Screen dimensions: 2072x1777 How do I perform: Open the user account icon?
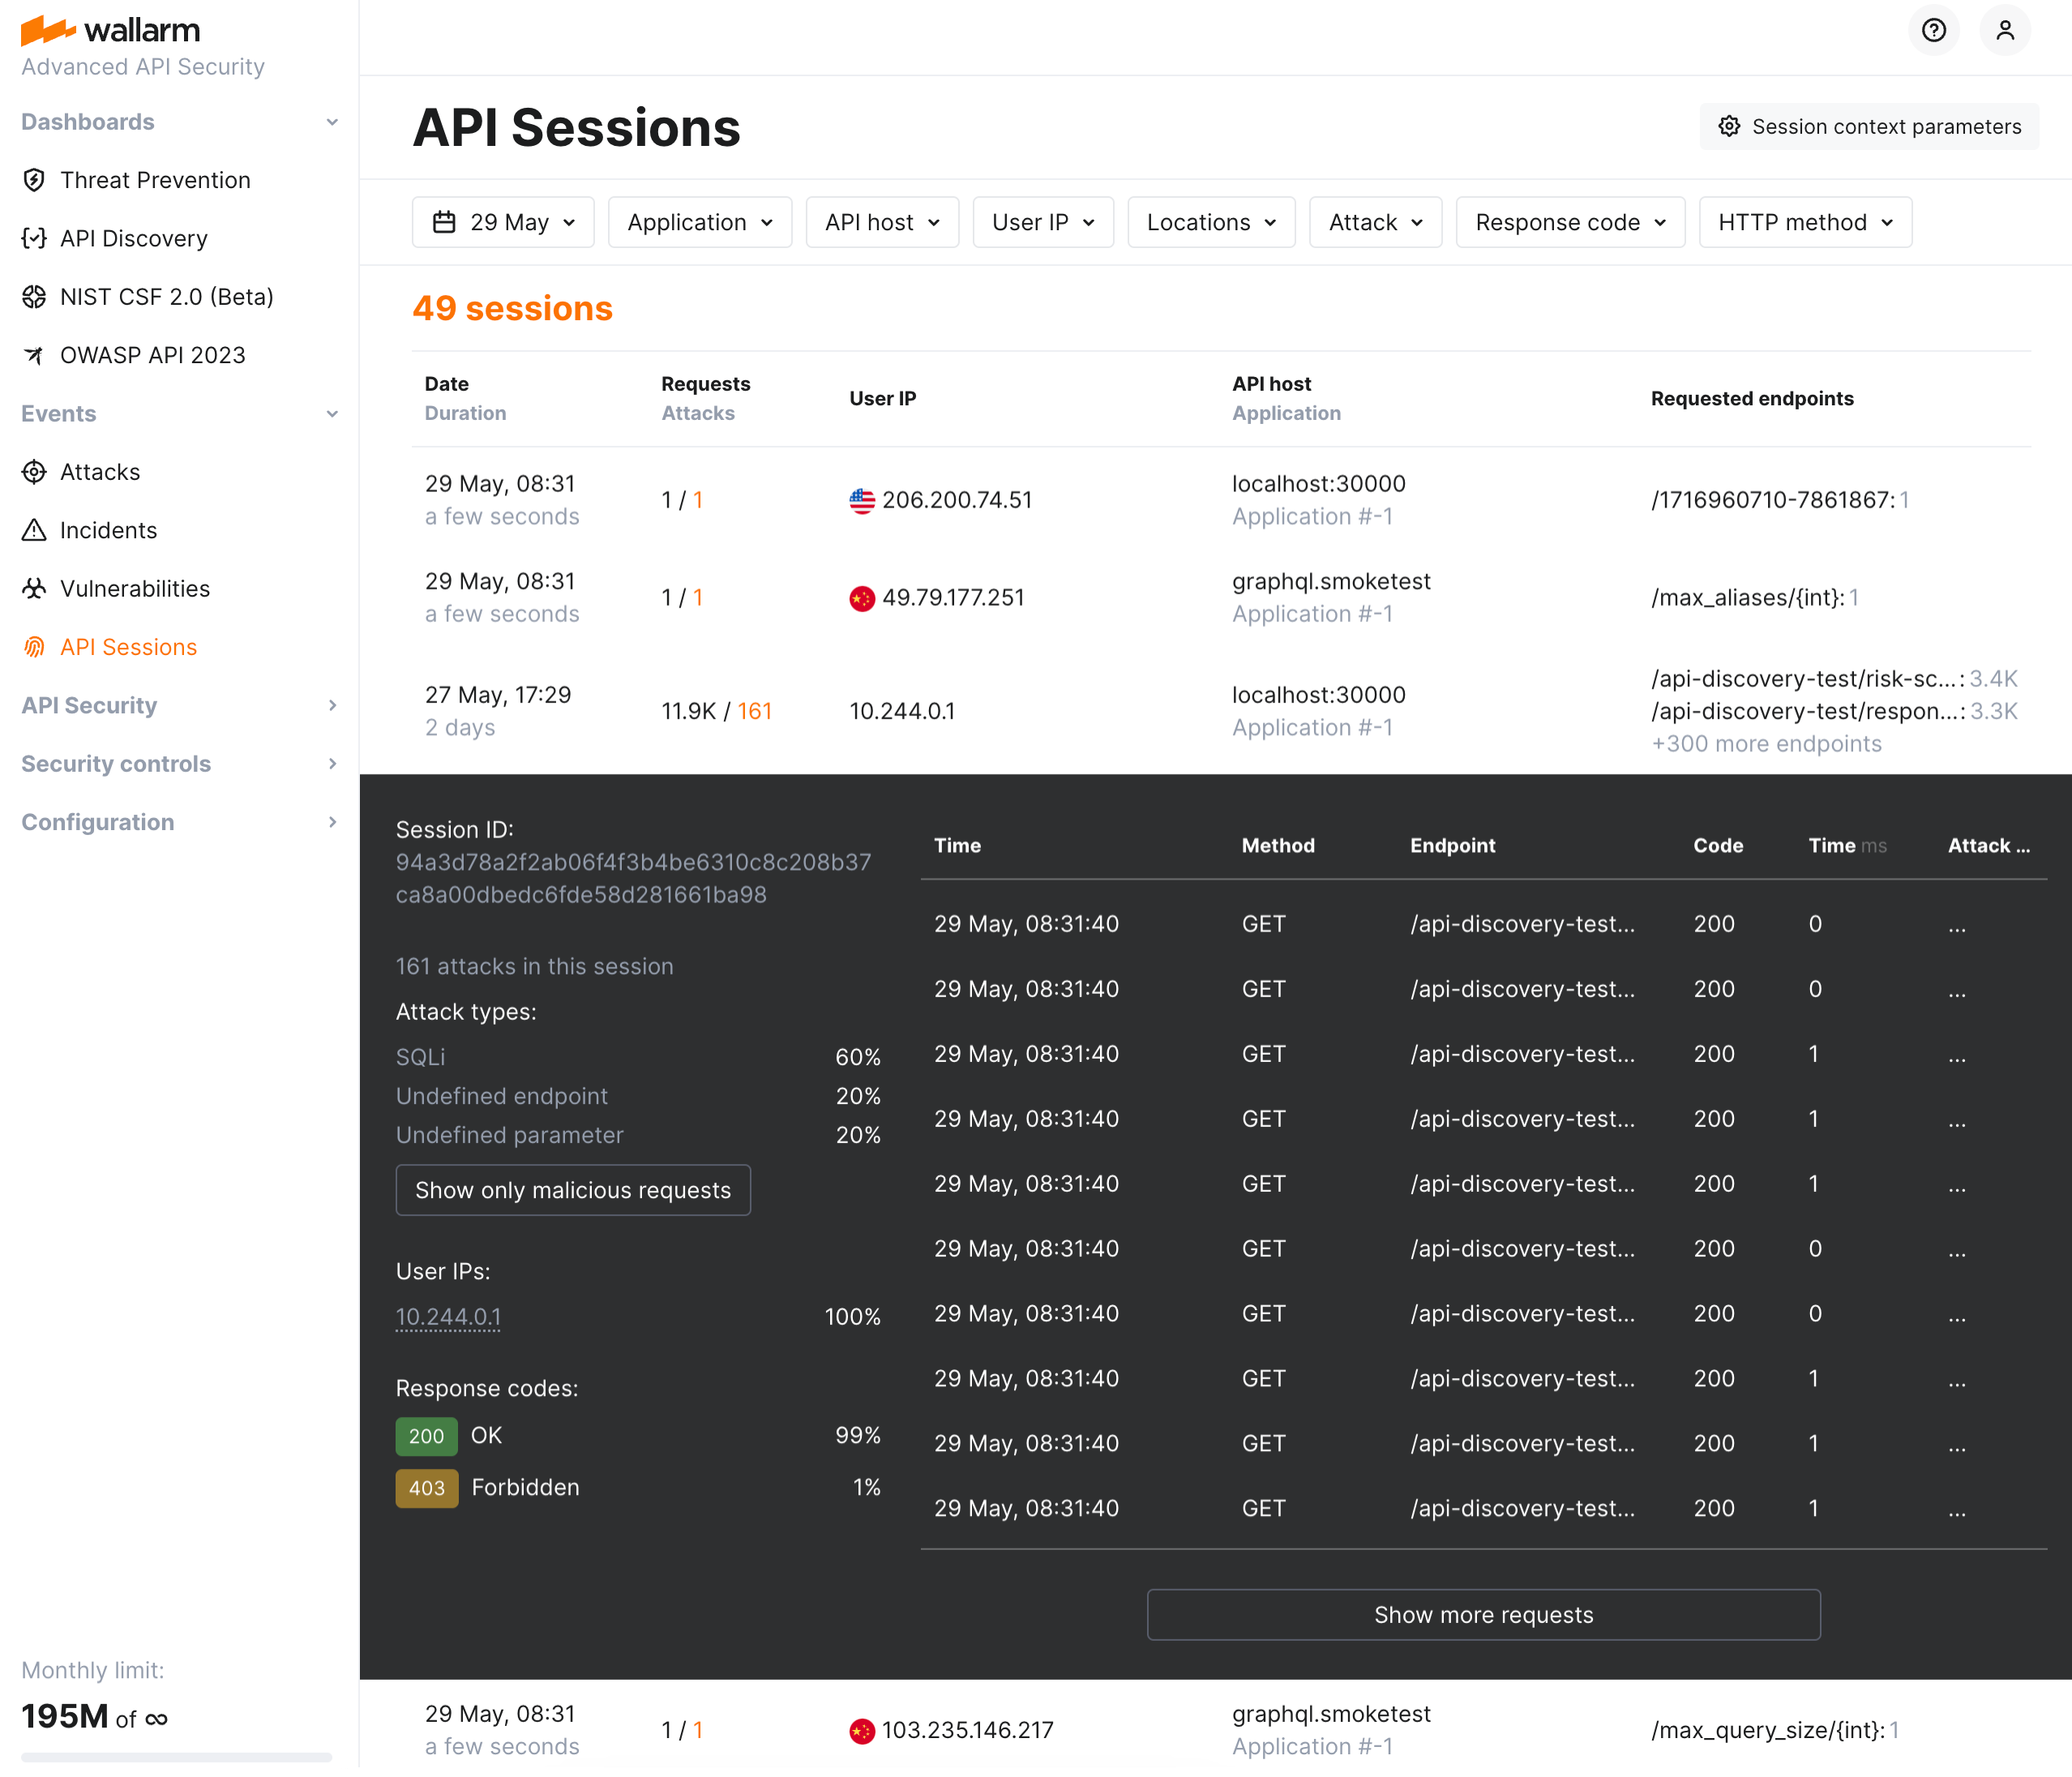tap(2005, 30)
